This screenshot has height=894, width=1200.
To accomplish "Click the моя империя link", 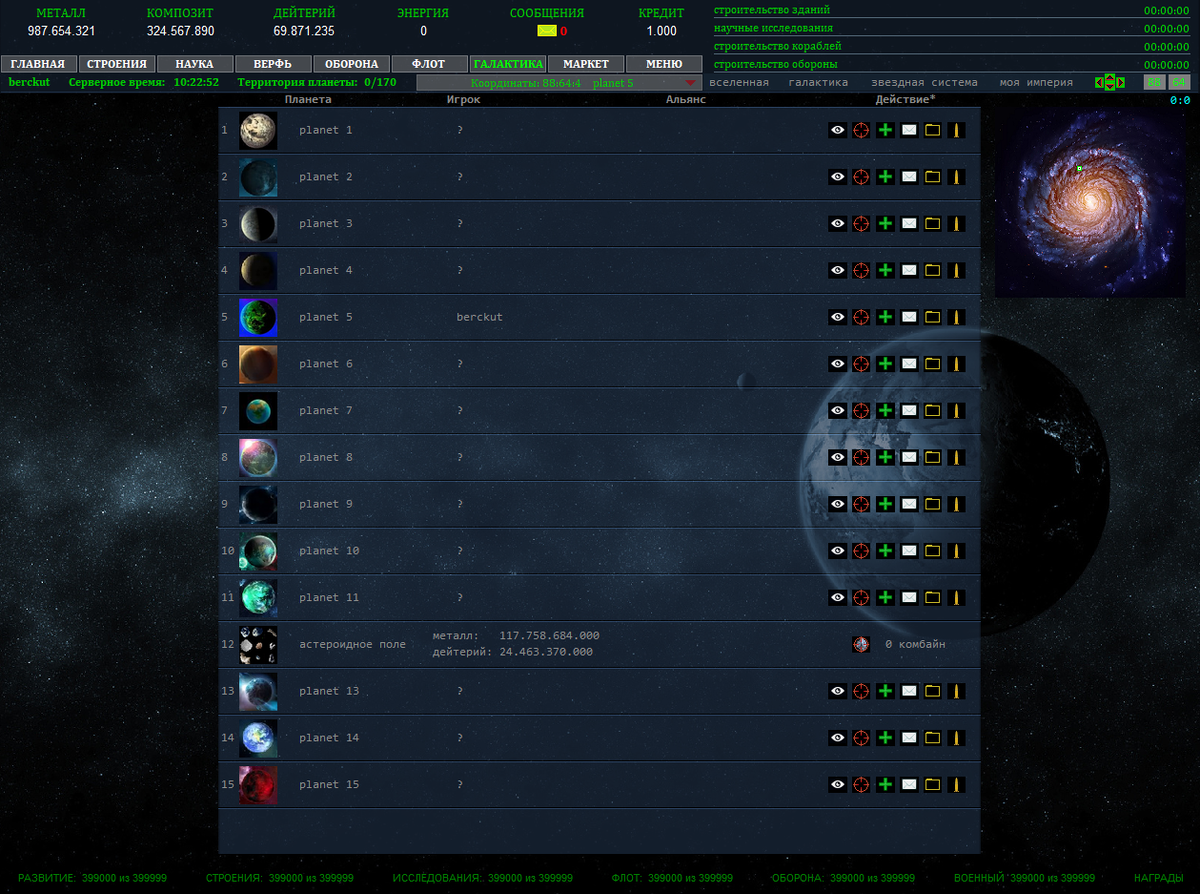I will [x=1036, y=82].
